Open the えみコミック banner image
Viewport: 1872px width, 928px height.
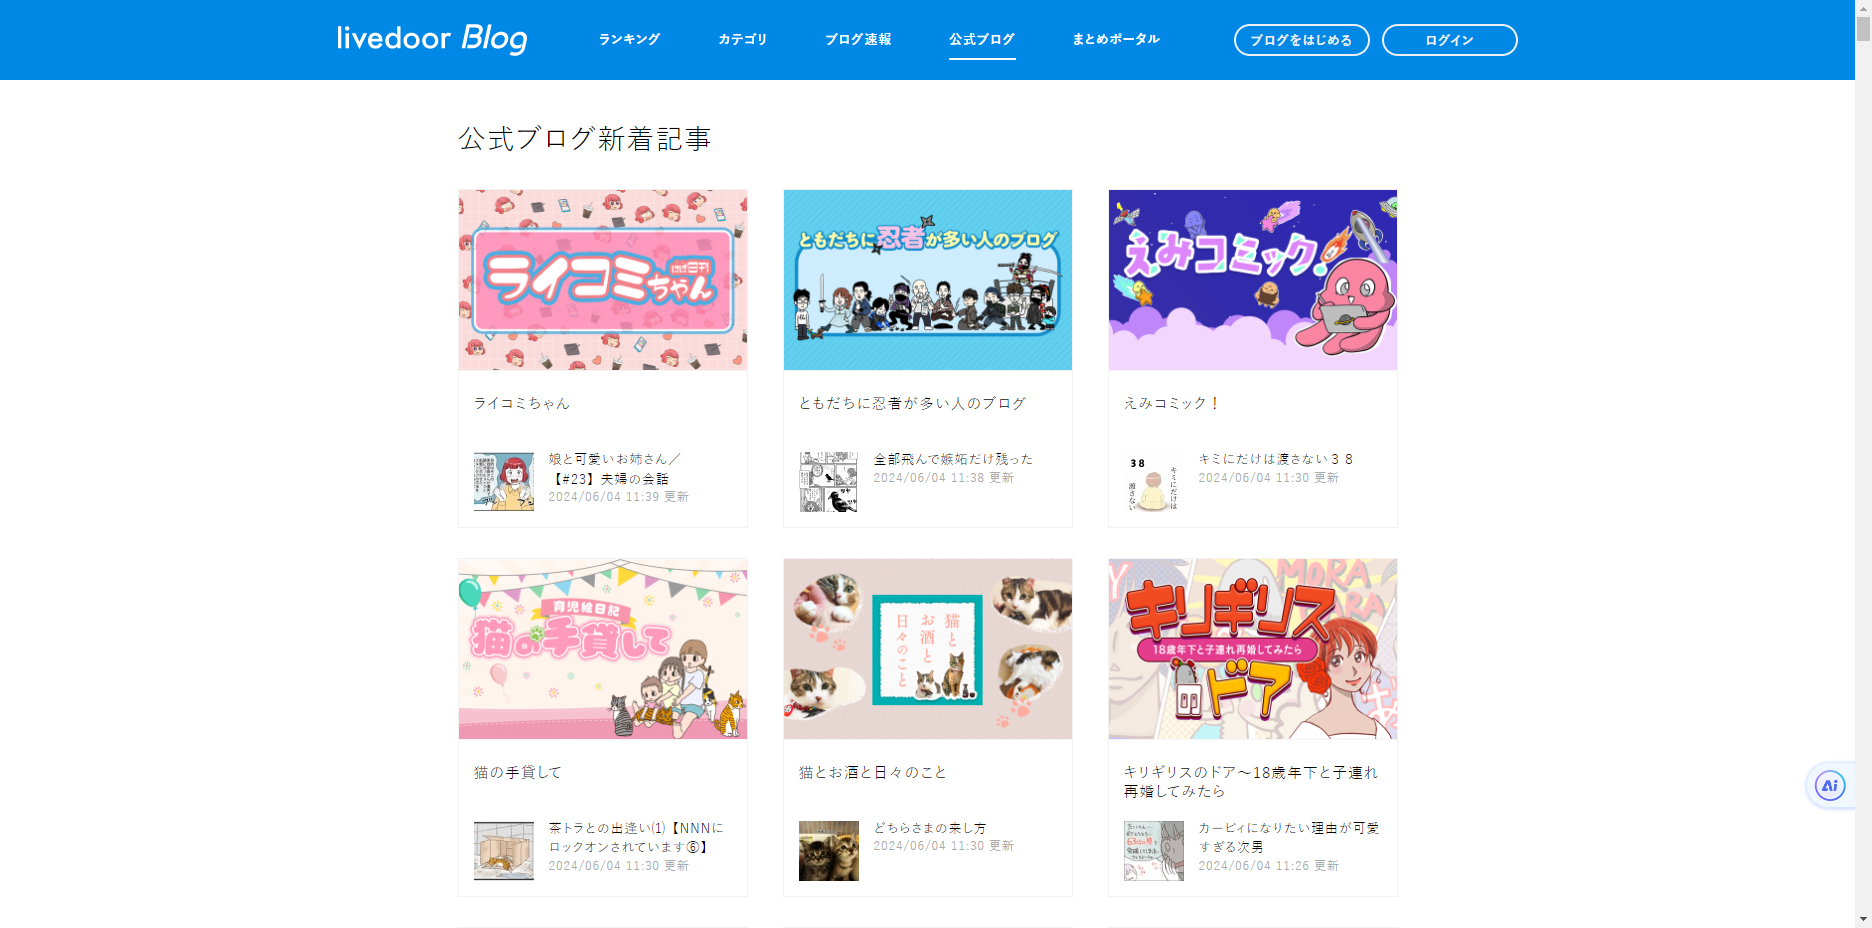[1253, 280]
